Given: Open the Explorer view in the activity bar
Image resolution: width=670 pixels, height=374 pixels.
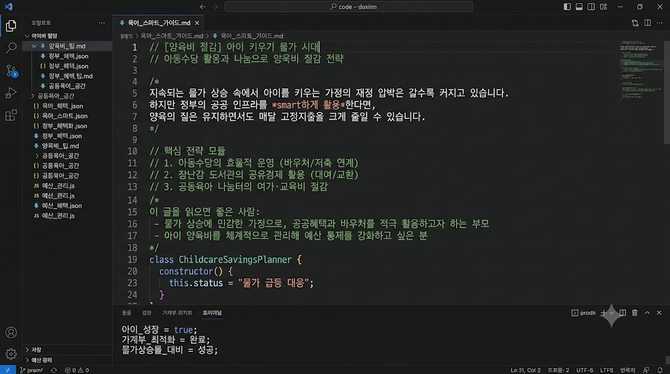Looking at the screenshot, I should click(x=11, y=26).
